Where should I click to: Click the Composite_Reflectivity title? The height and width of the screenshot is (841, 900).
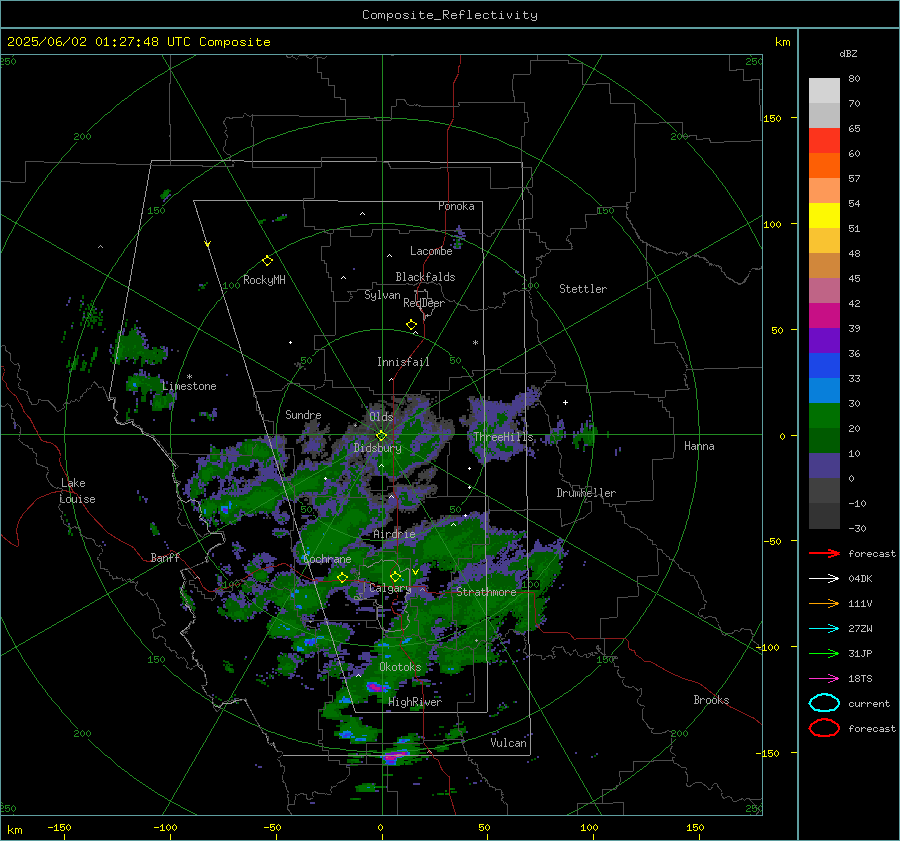click(450, 15)
